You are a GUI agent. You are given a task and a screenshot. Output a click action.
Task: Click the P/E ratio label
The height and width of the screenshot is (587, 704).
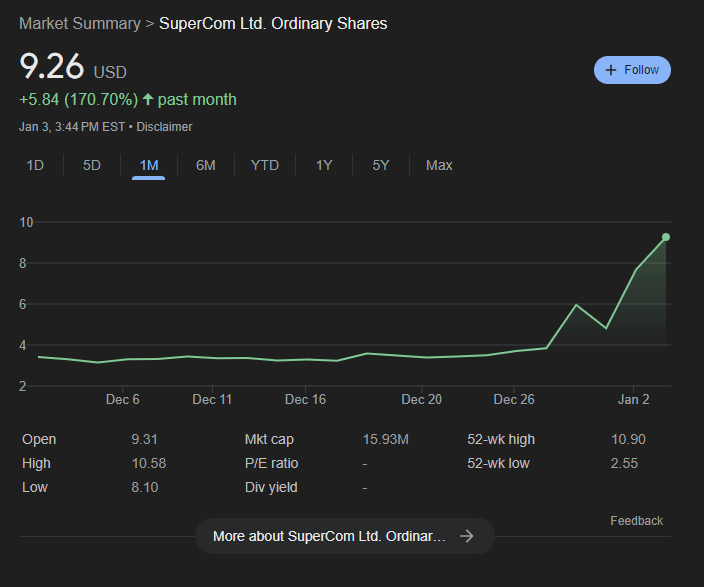[271, 463]
